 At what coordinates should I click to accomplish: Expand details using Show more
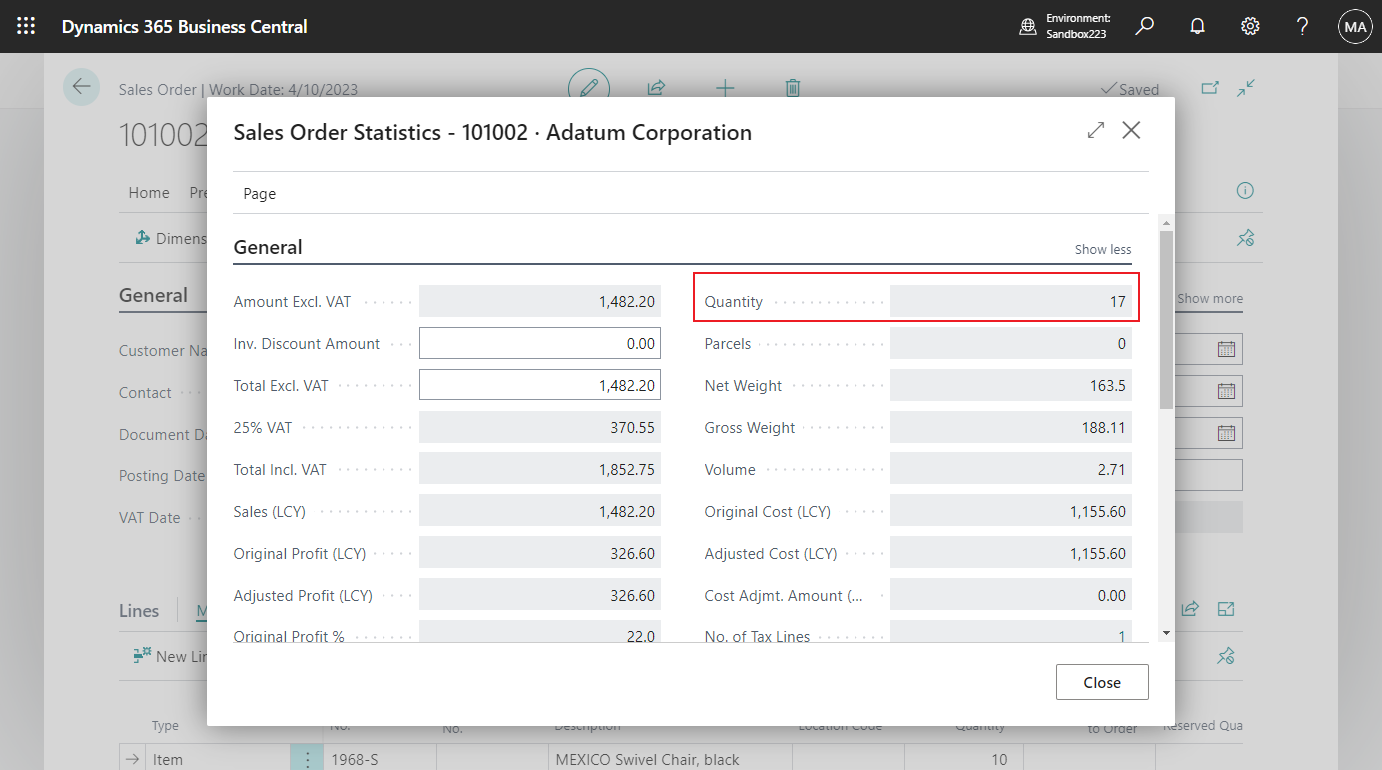[x=1208, y=298]
